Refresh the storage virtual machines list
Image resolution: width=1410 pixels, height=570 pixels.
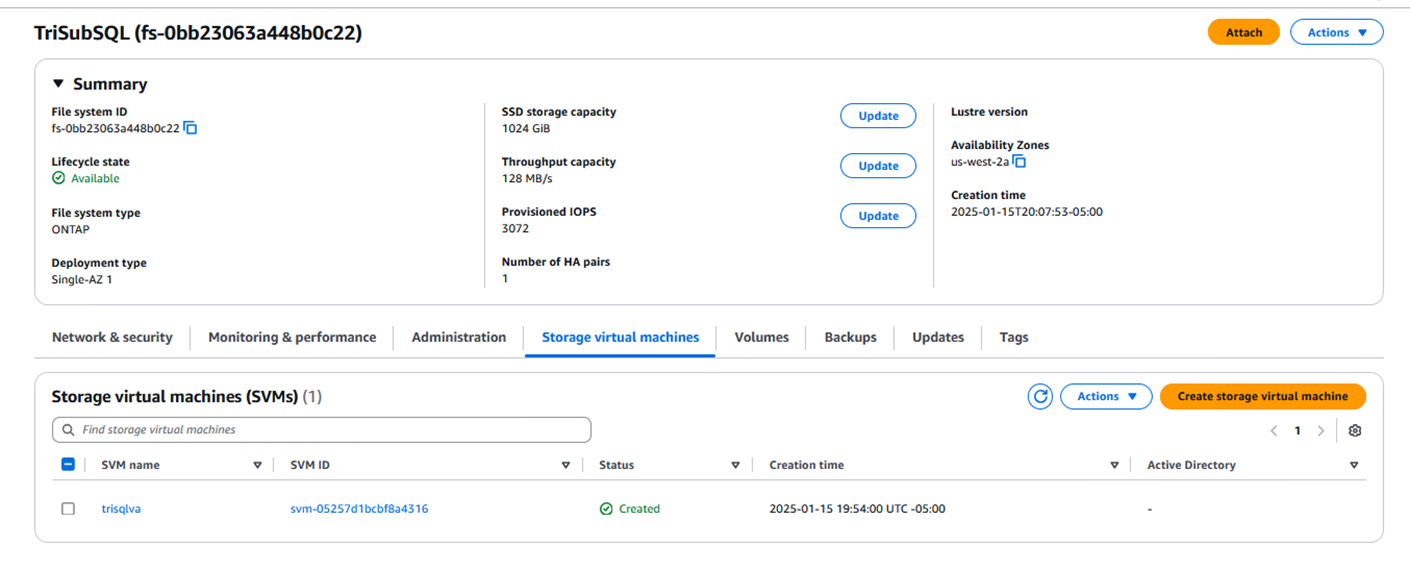(1040, 397)
